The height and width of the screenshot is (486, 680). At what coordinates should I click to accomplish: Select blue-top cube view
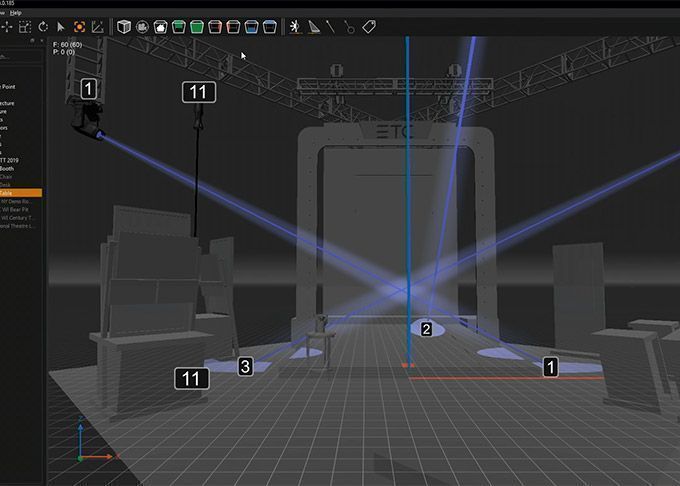coord(270,27)
